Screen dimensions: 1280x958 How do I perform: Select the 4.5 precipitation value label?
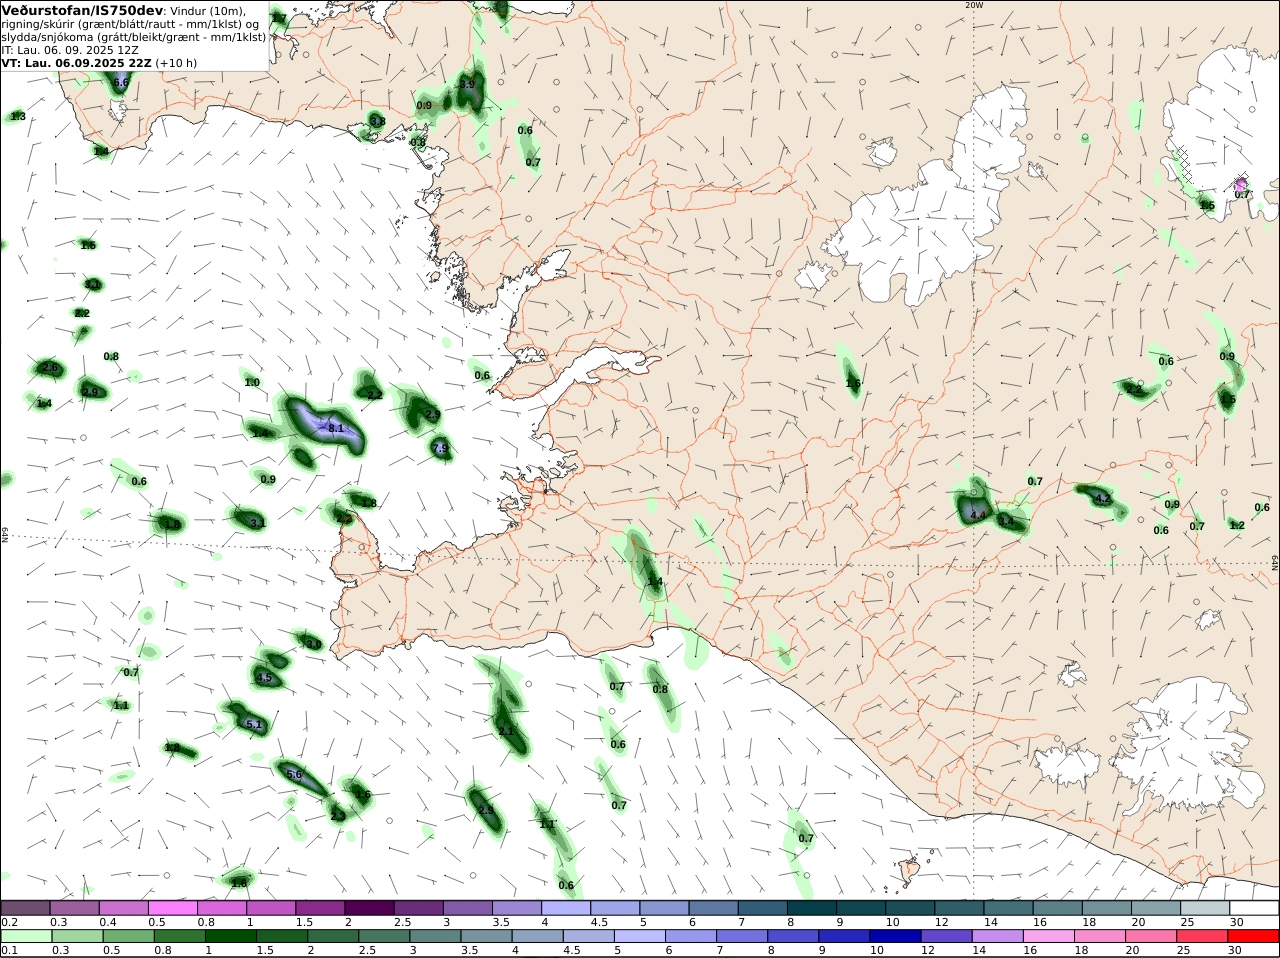(x=264, y=677)
